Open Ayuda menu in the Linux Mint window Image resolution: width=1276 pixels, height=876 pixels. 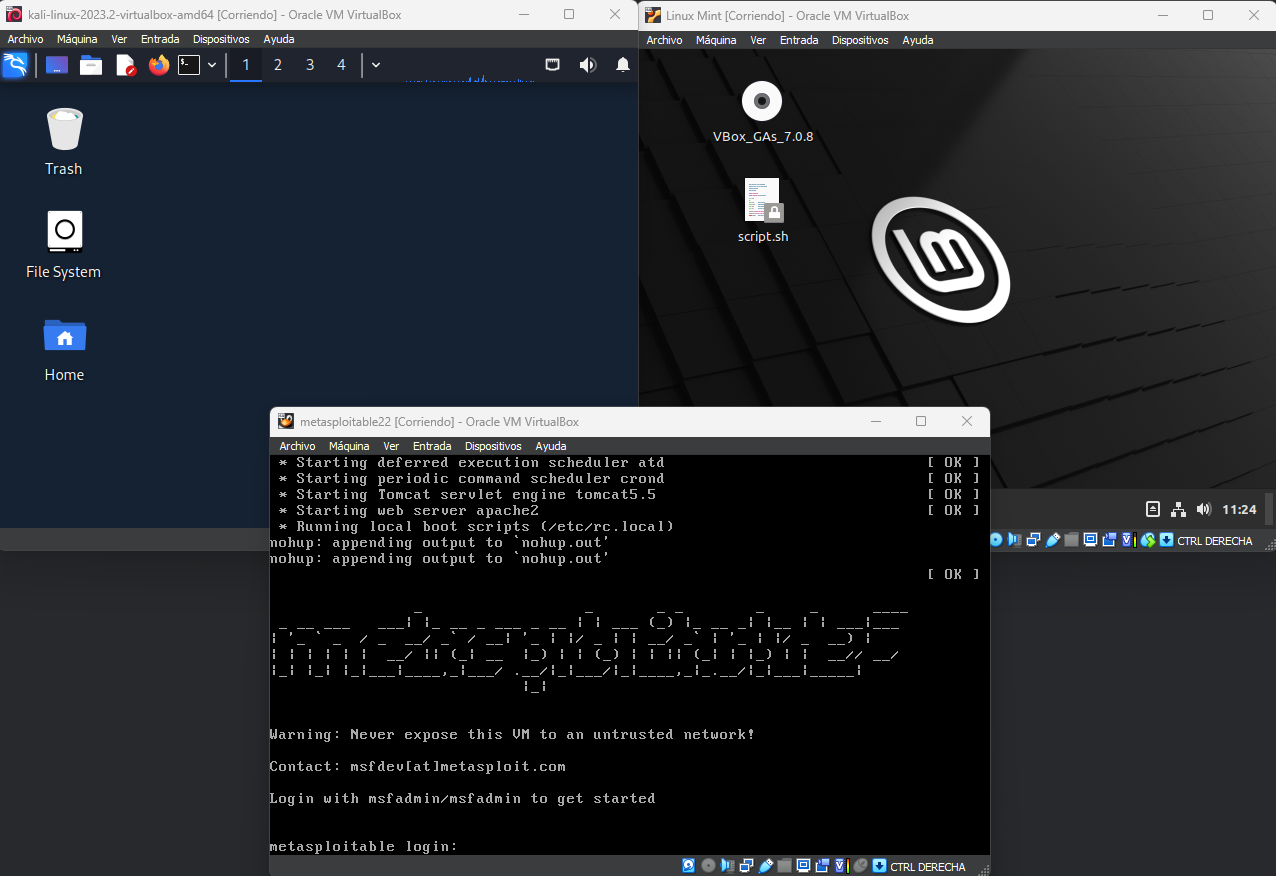[x=918, y=40]
